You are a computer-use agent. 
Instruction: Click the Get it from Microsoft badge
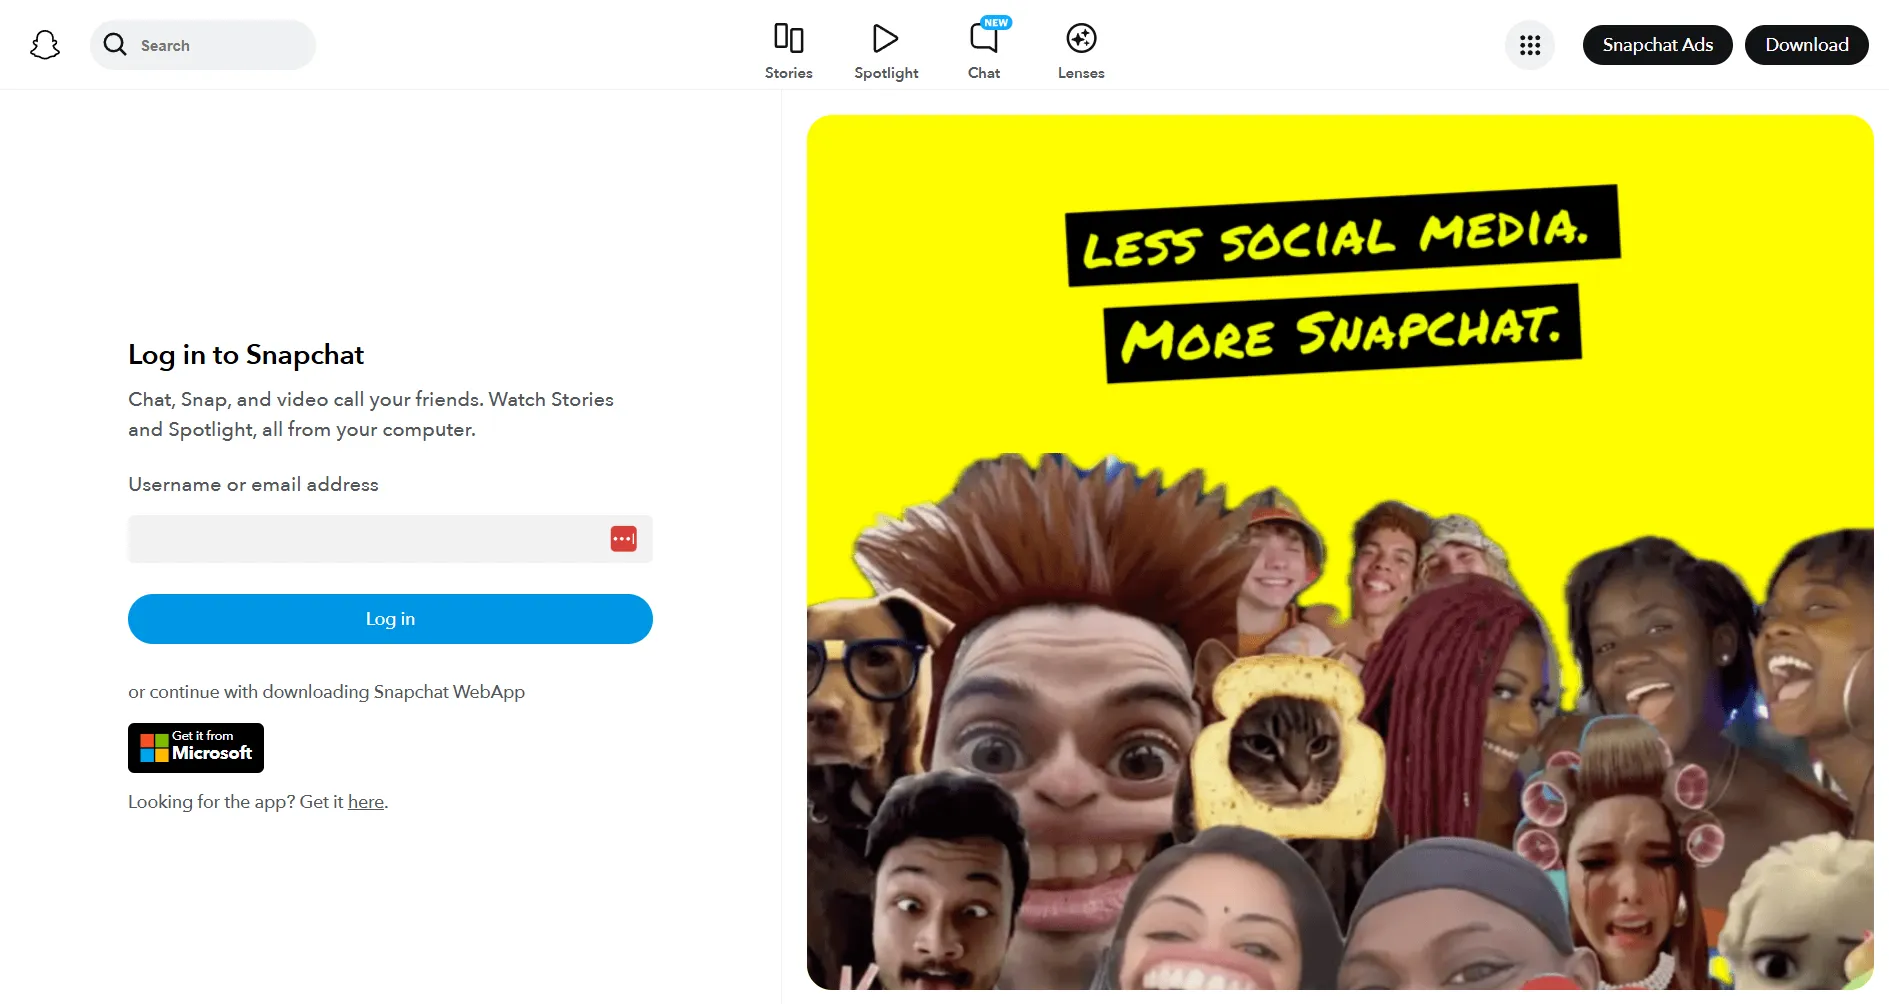tap(195, 747)
